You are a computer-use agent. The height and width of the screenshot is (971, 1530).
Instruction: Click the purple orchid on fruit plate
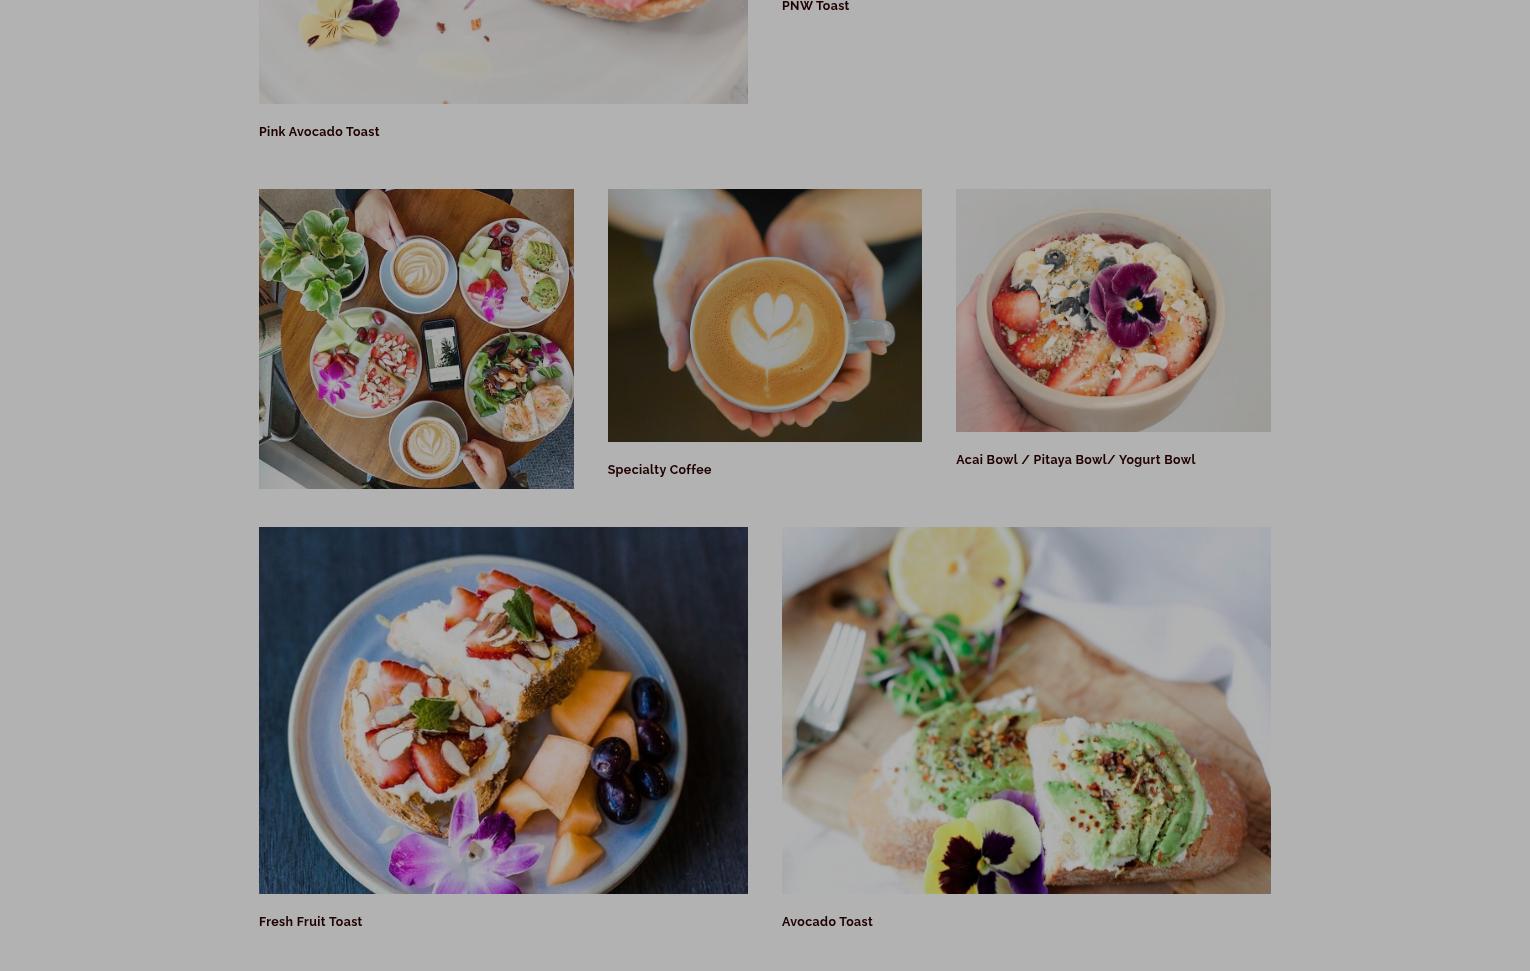pyautogui.click(x=467, y=839)
